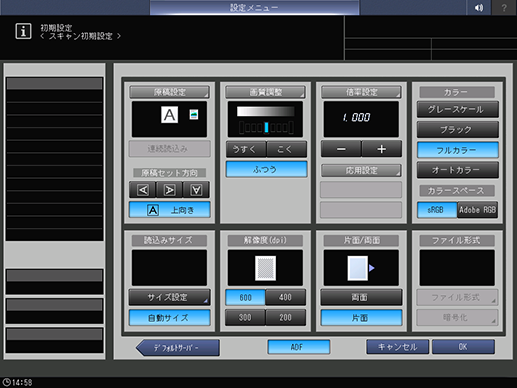The width and height of the screenshot is (517, 388).
Task: Select 両面 double-sided scanning
Action: coord(361,297)
